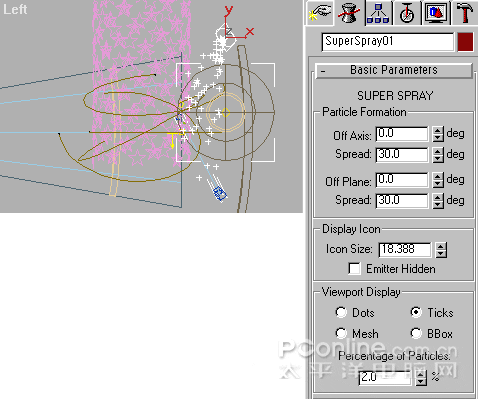Click the Off Plane Spread value field

coord(402,201)
